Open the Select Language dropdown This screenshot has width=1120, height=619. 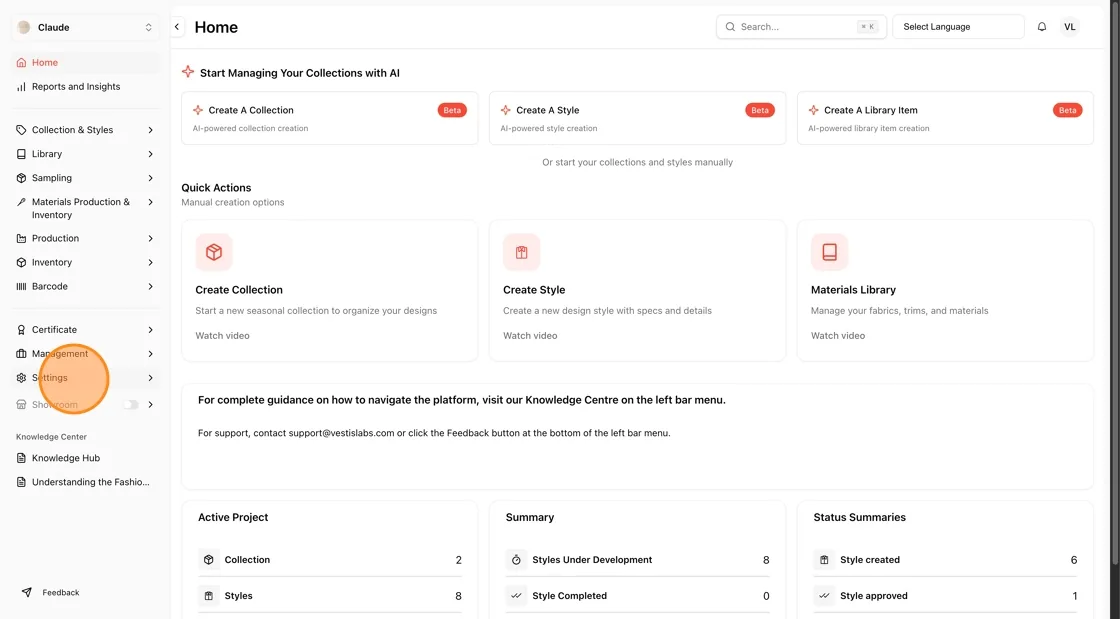tap(958, 27)
